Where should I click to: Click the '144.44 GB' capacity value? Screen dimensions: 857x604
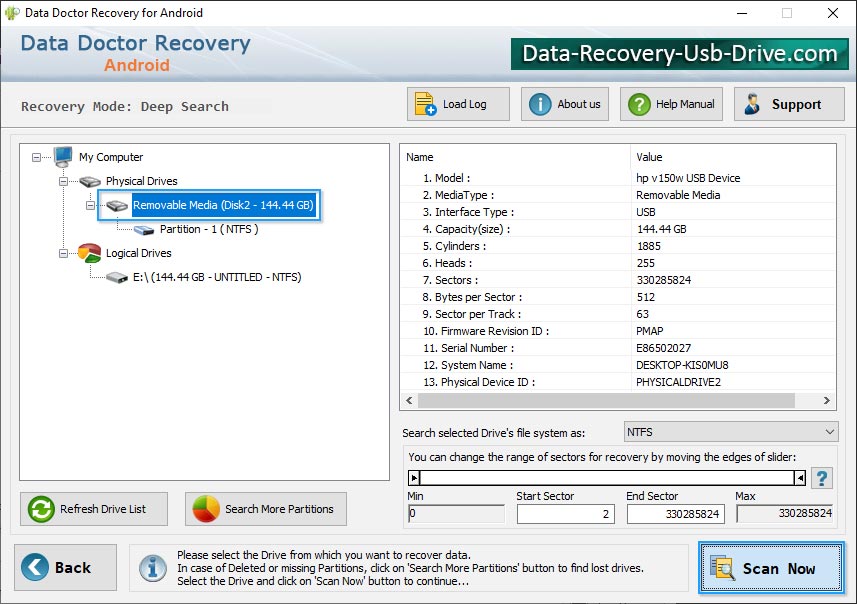661,229
